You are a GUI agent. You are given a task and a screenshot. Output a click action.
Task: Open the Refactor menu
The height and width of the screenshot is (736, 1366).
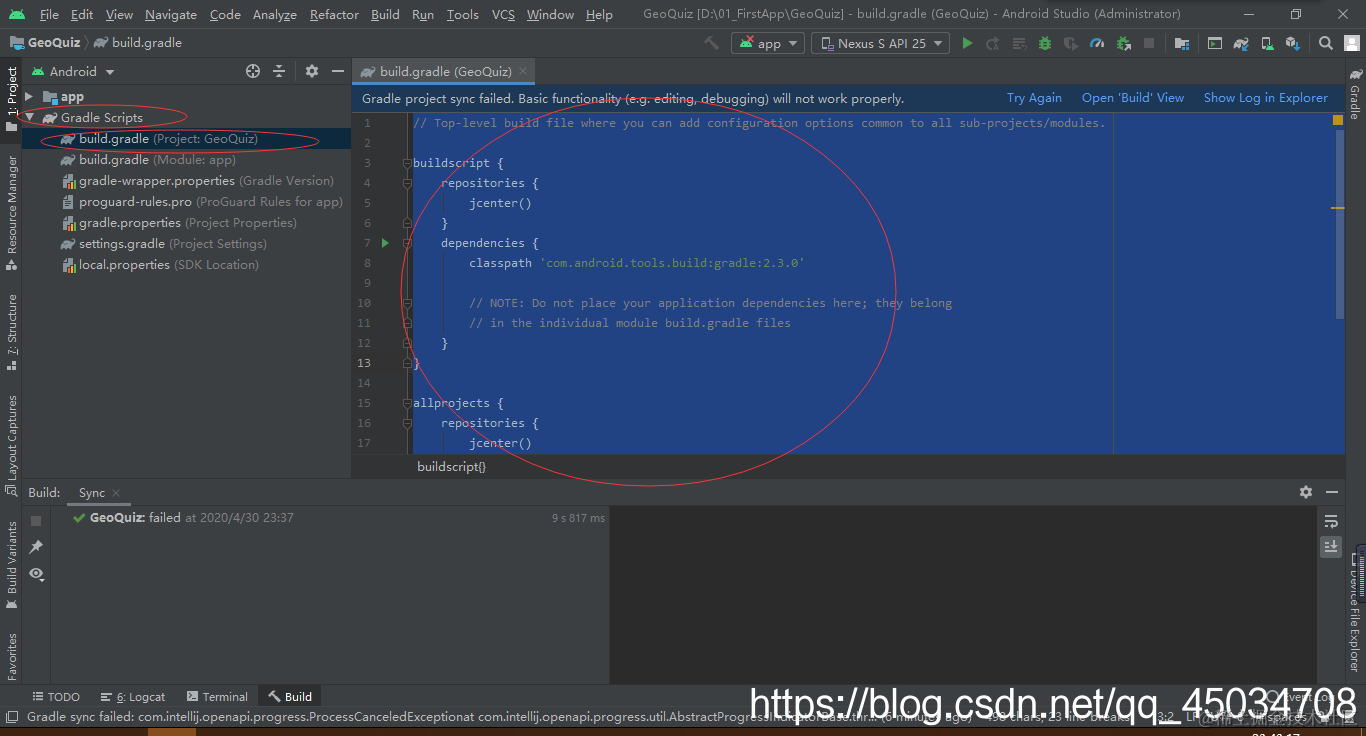click(334, 14)
